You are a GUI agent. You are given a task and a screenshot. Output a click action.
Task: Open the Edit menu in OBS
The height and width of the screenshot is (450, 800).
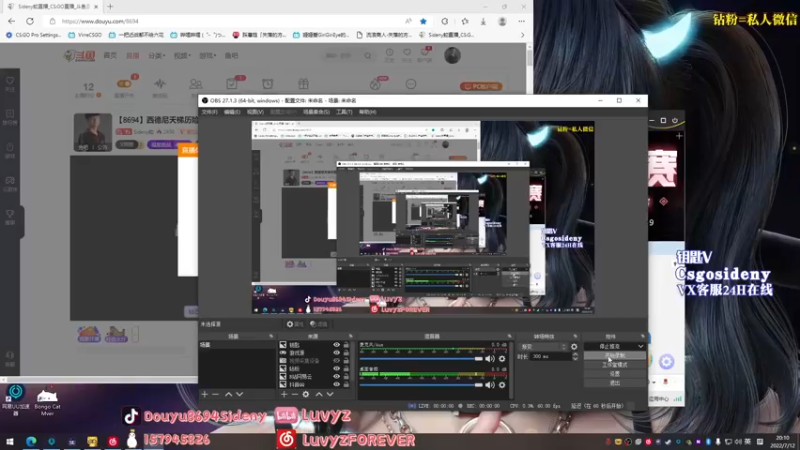point(232,112)
